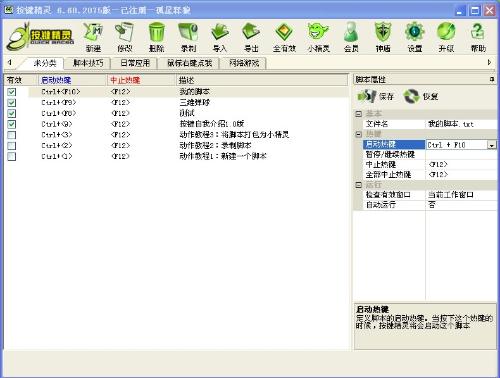This screenshot has height=378, width=500.
Task: Select the 中止热键 property row
Action: click(x=430, y=165)
